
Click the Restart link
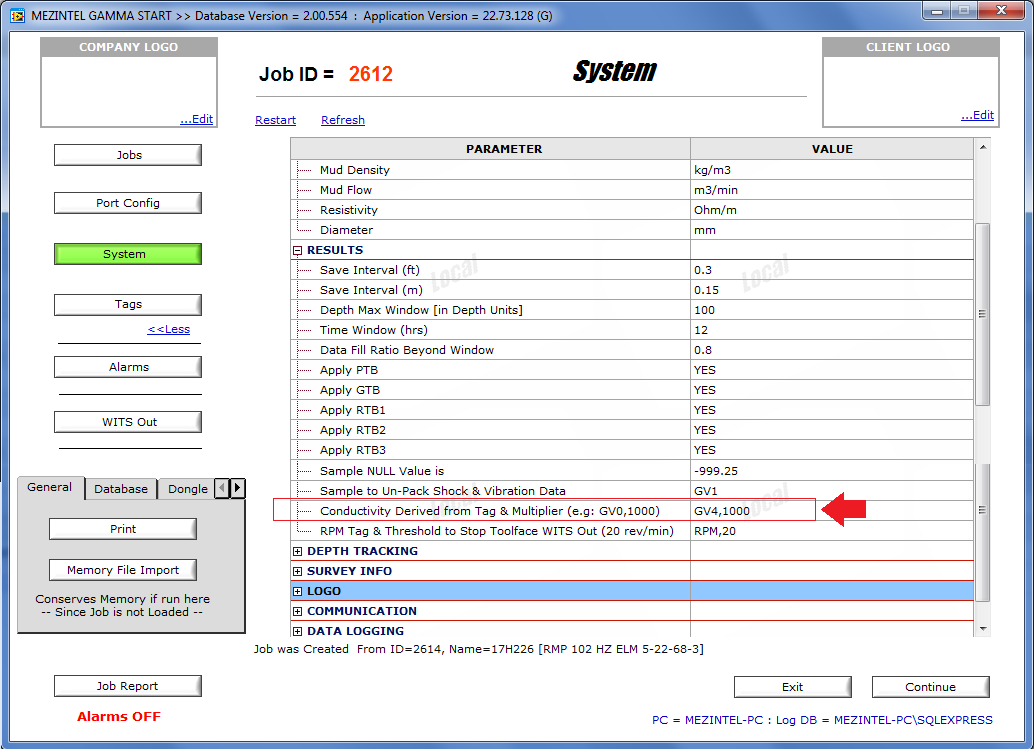tap(276, 120)
